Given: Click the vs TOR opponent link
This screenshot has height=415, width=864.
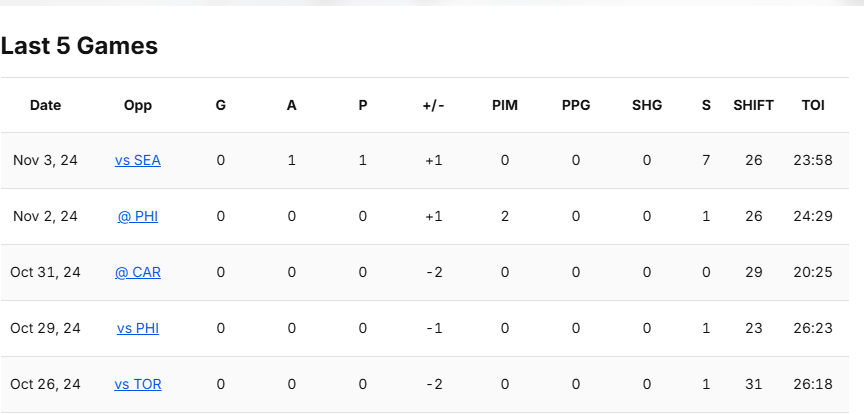Looking at the screenshot, I should tap(138, 384).
